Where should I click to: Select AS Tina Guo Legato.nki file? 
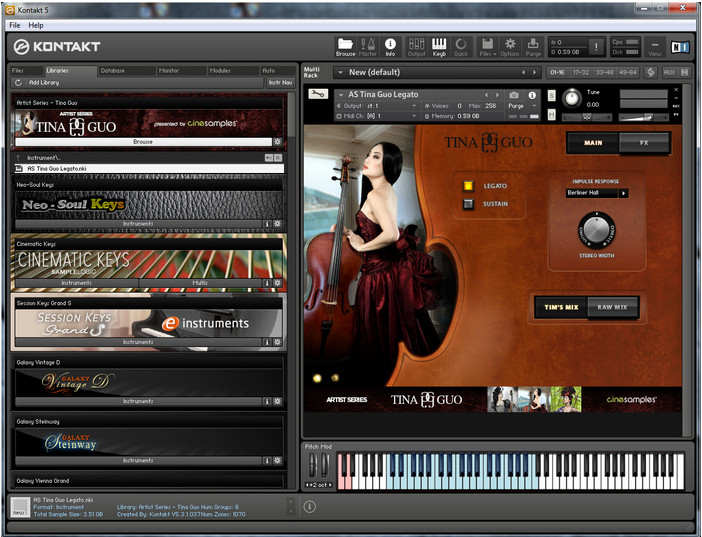tap(149, 168)
